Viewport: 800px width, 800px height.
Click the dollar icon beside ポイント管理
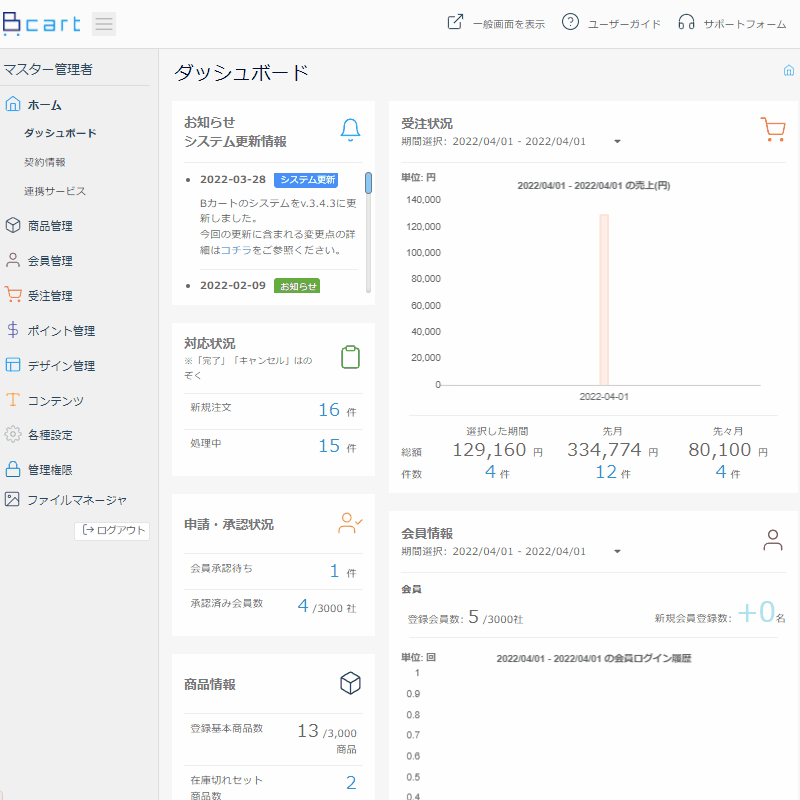coord(13,330)
